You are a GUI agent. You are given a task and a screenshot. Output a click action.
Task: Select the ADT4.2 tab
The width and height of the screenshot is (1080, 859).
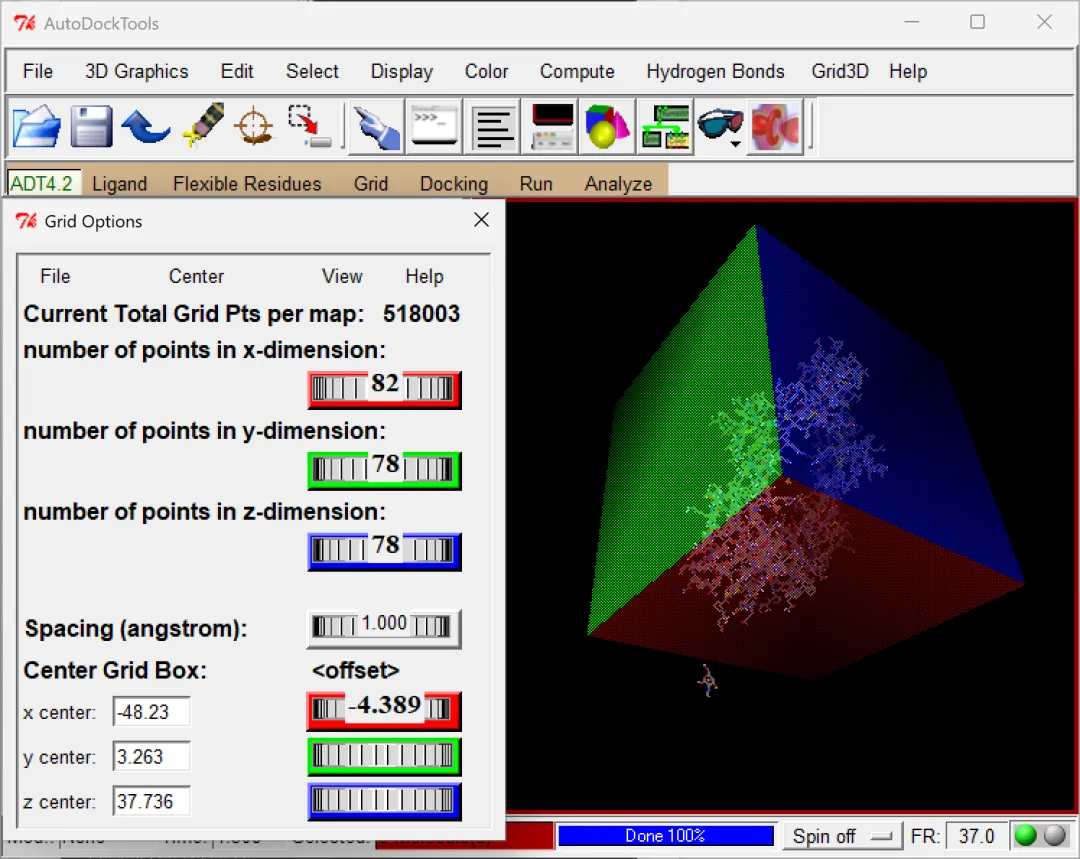point(44,183)
